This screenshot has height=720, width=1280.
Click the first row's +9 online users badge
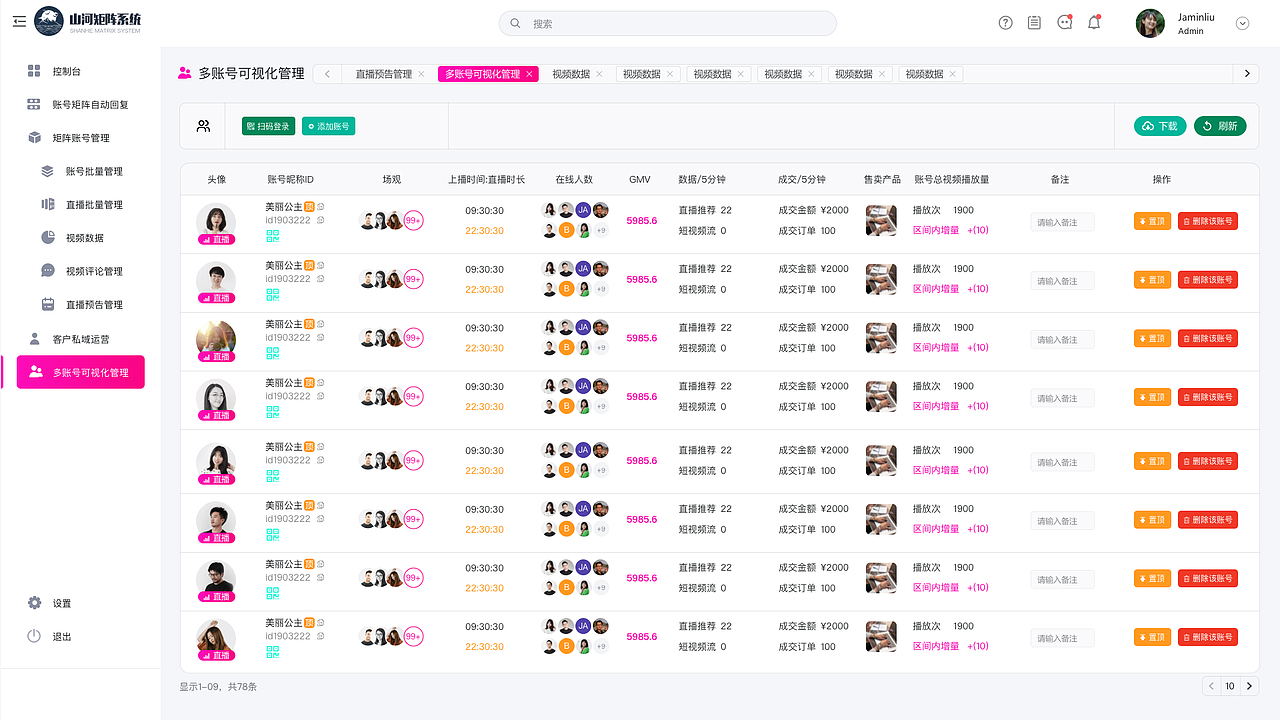click(600, 230)
